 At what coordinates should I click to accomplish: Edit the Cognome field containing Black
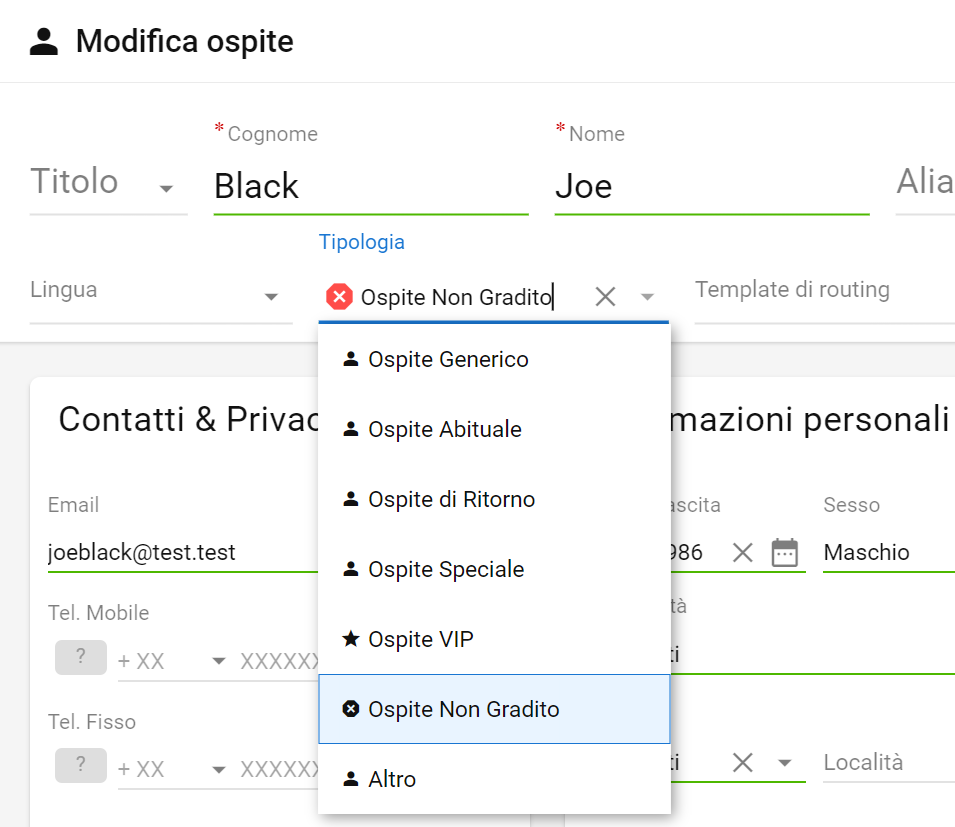point(371,186)
